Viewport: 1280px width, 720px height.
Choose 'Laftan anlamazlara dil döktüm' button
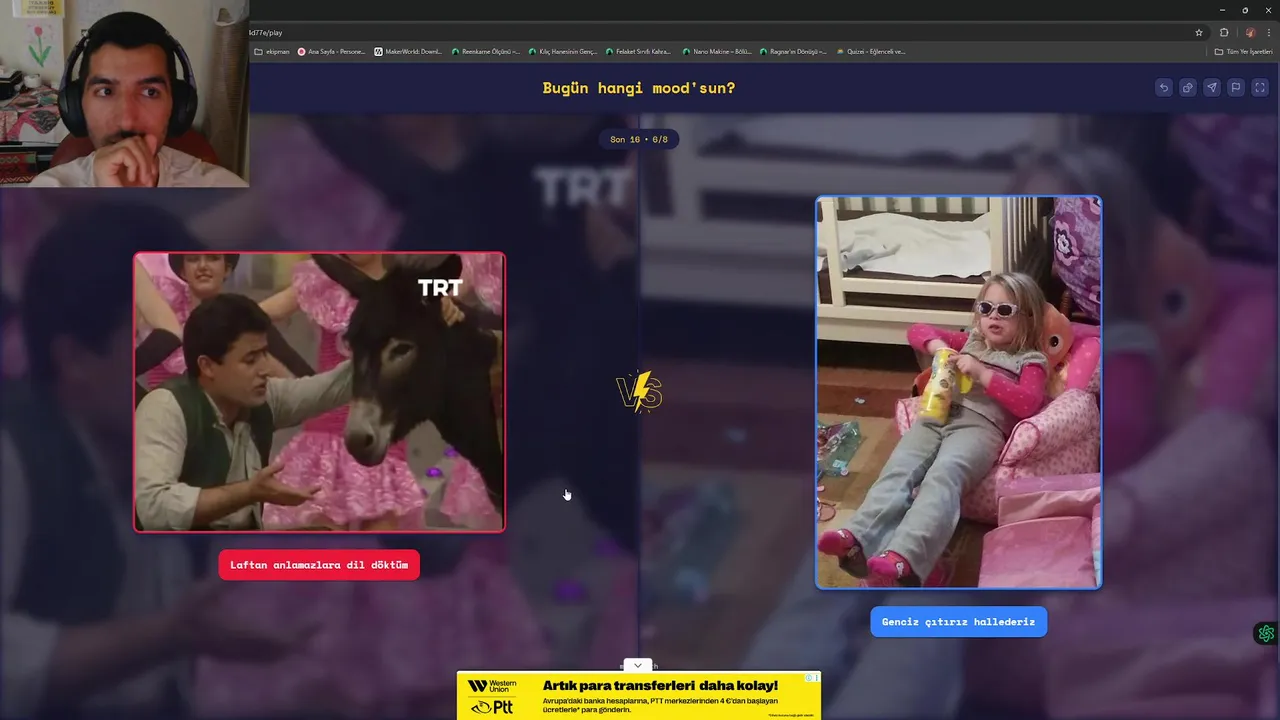click(x=319, y=565)
